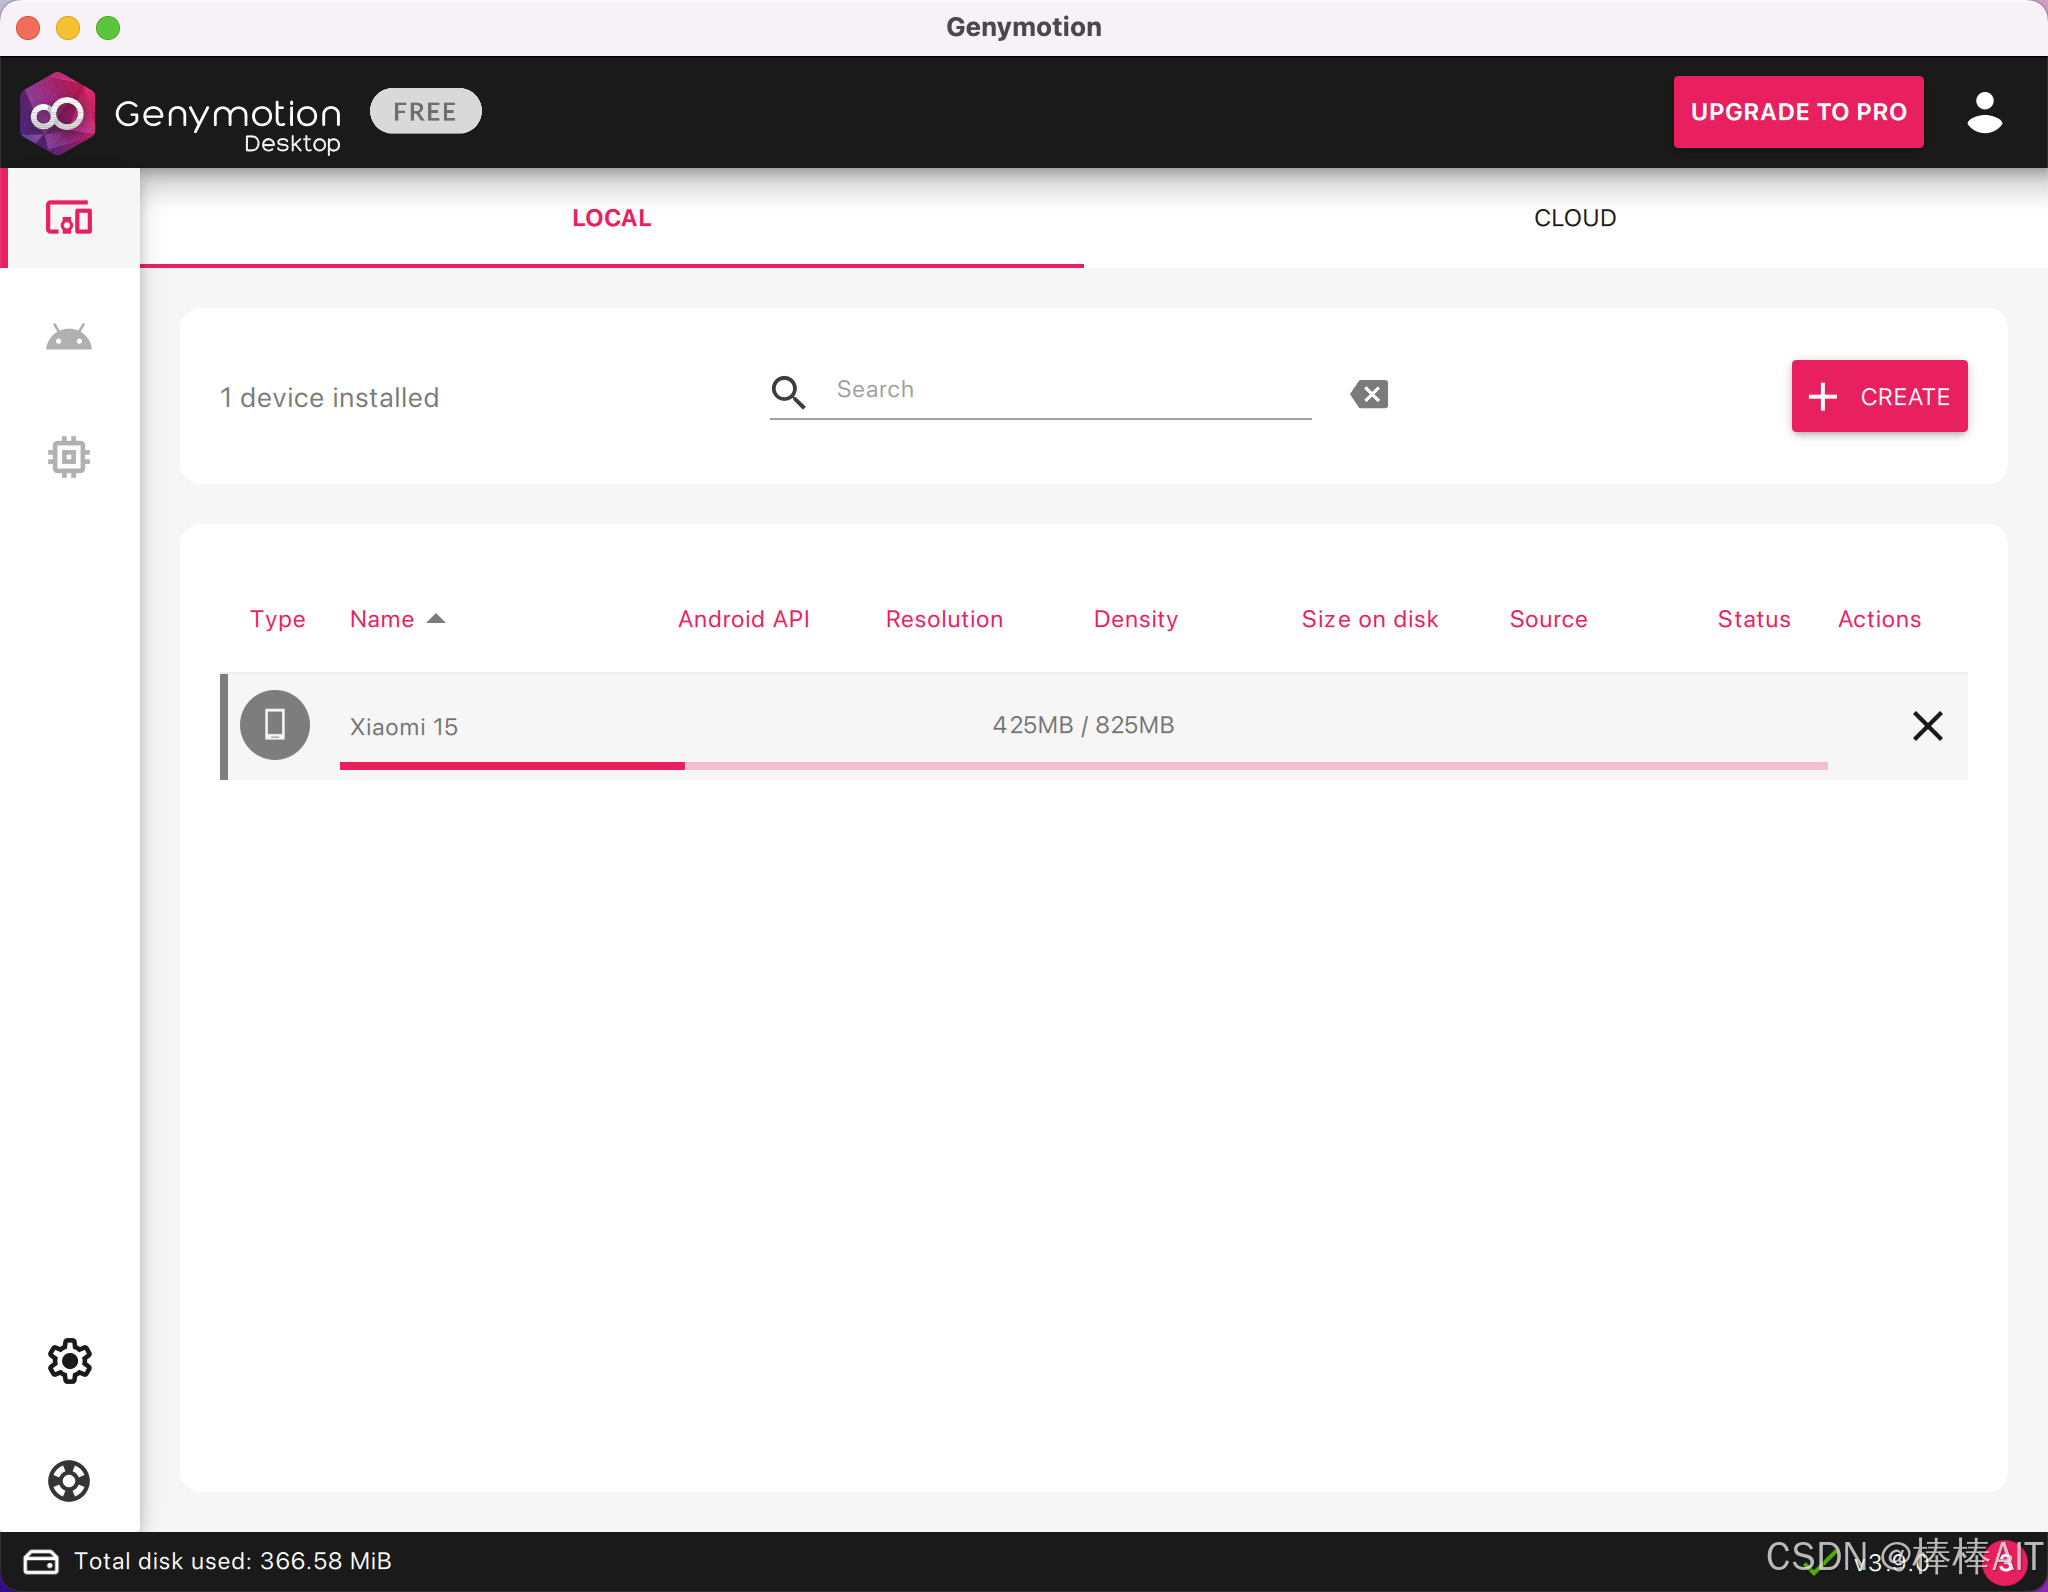This screenshot has width=2048, height=1592.
Task: Click 'Total disk used: 366.58 MiB' status text
Action: 233,1561
